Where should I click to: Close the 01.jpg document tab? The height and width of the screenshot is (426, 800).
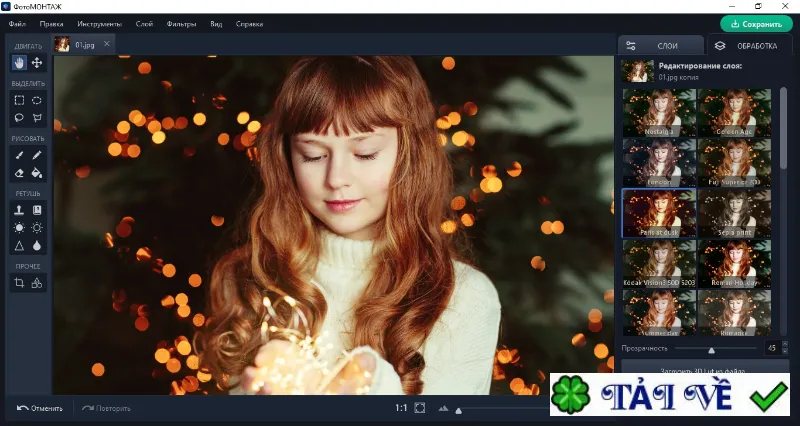[x=107, y=44]
